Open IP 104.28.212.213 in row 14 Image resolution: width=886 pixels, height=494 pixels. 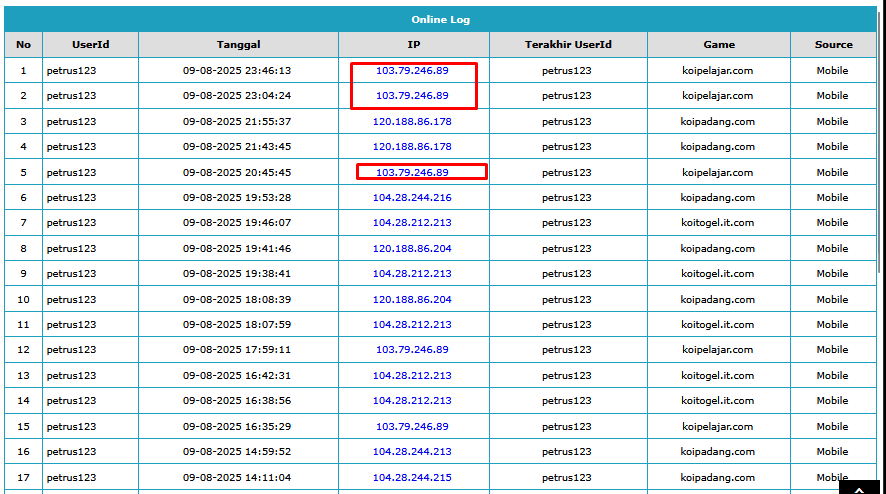pyautogui.click(x=412, y=401)
